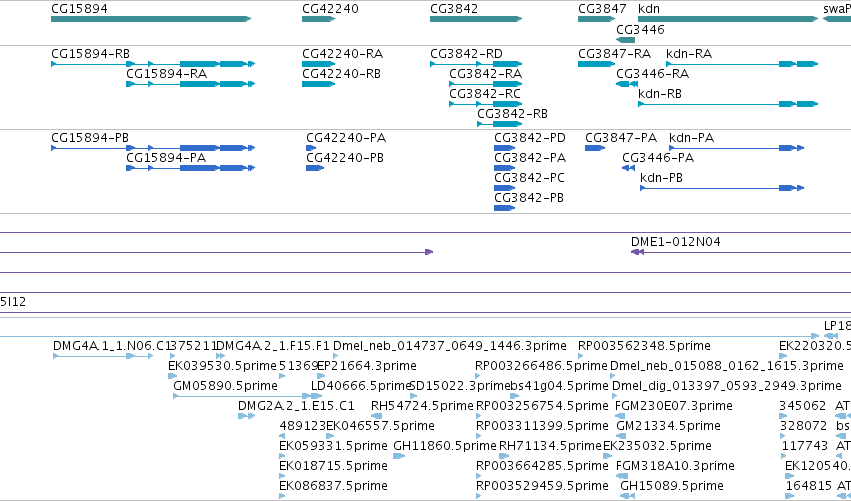
Task: Select the SD15022.3prime EST label
Action: pyautogui.click(x=460, y=386)
